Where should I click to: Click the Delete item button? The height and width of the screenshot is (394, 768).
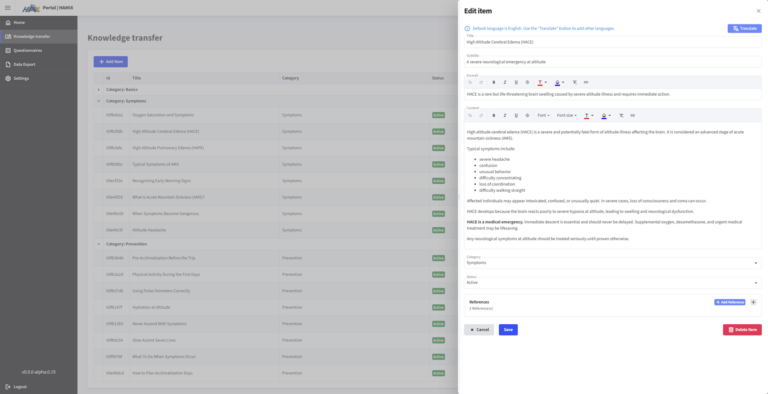click(x=742, y=330)
